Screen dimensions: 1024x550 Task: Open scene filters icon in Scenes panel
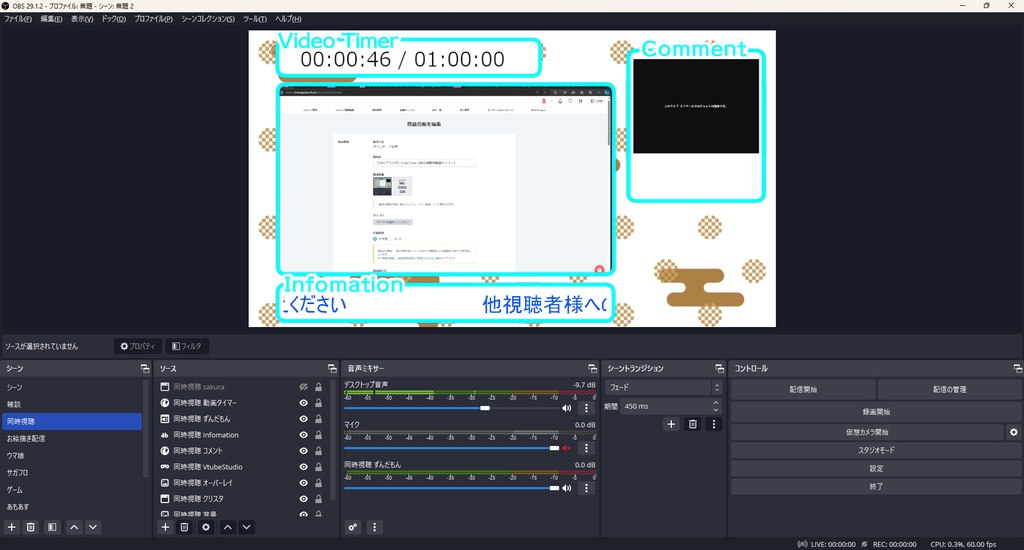[x=52, y=527]
